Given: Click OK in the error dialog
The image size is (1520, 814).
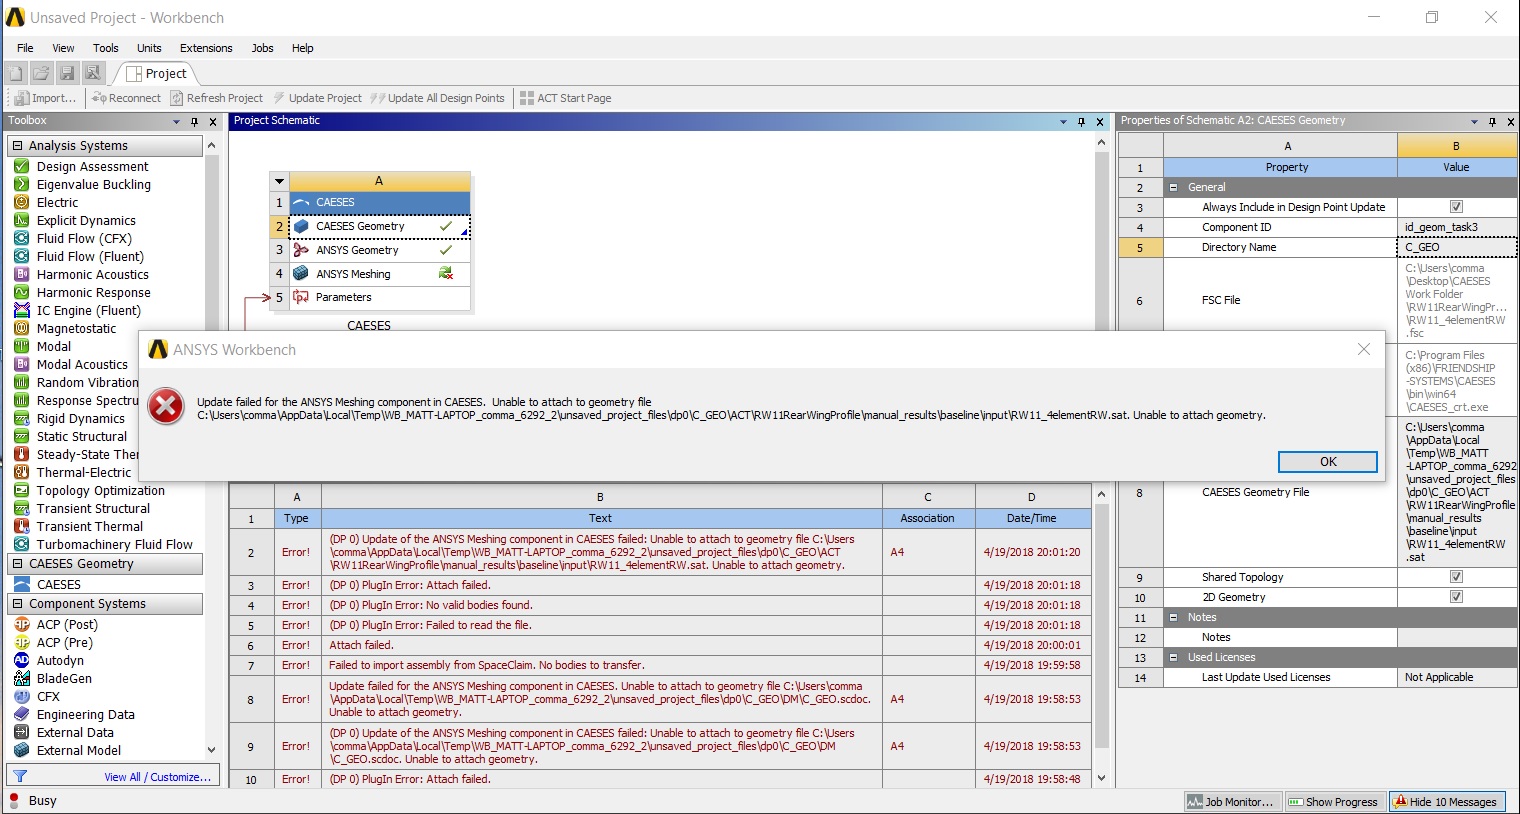Looking at the screenshot, I should point(1328,462).
